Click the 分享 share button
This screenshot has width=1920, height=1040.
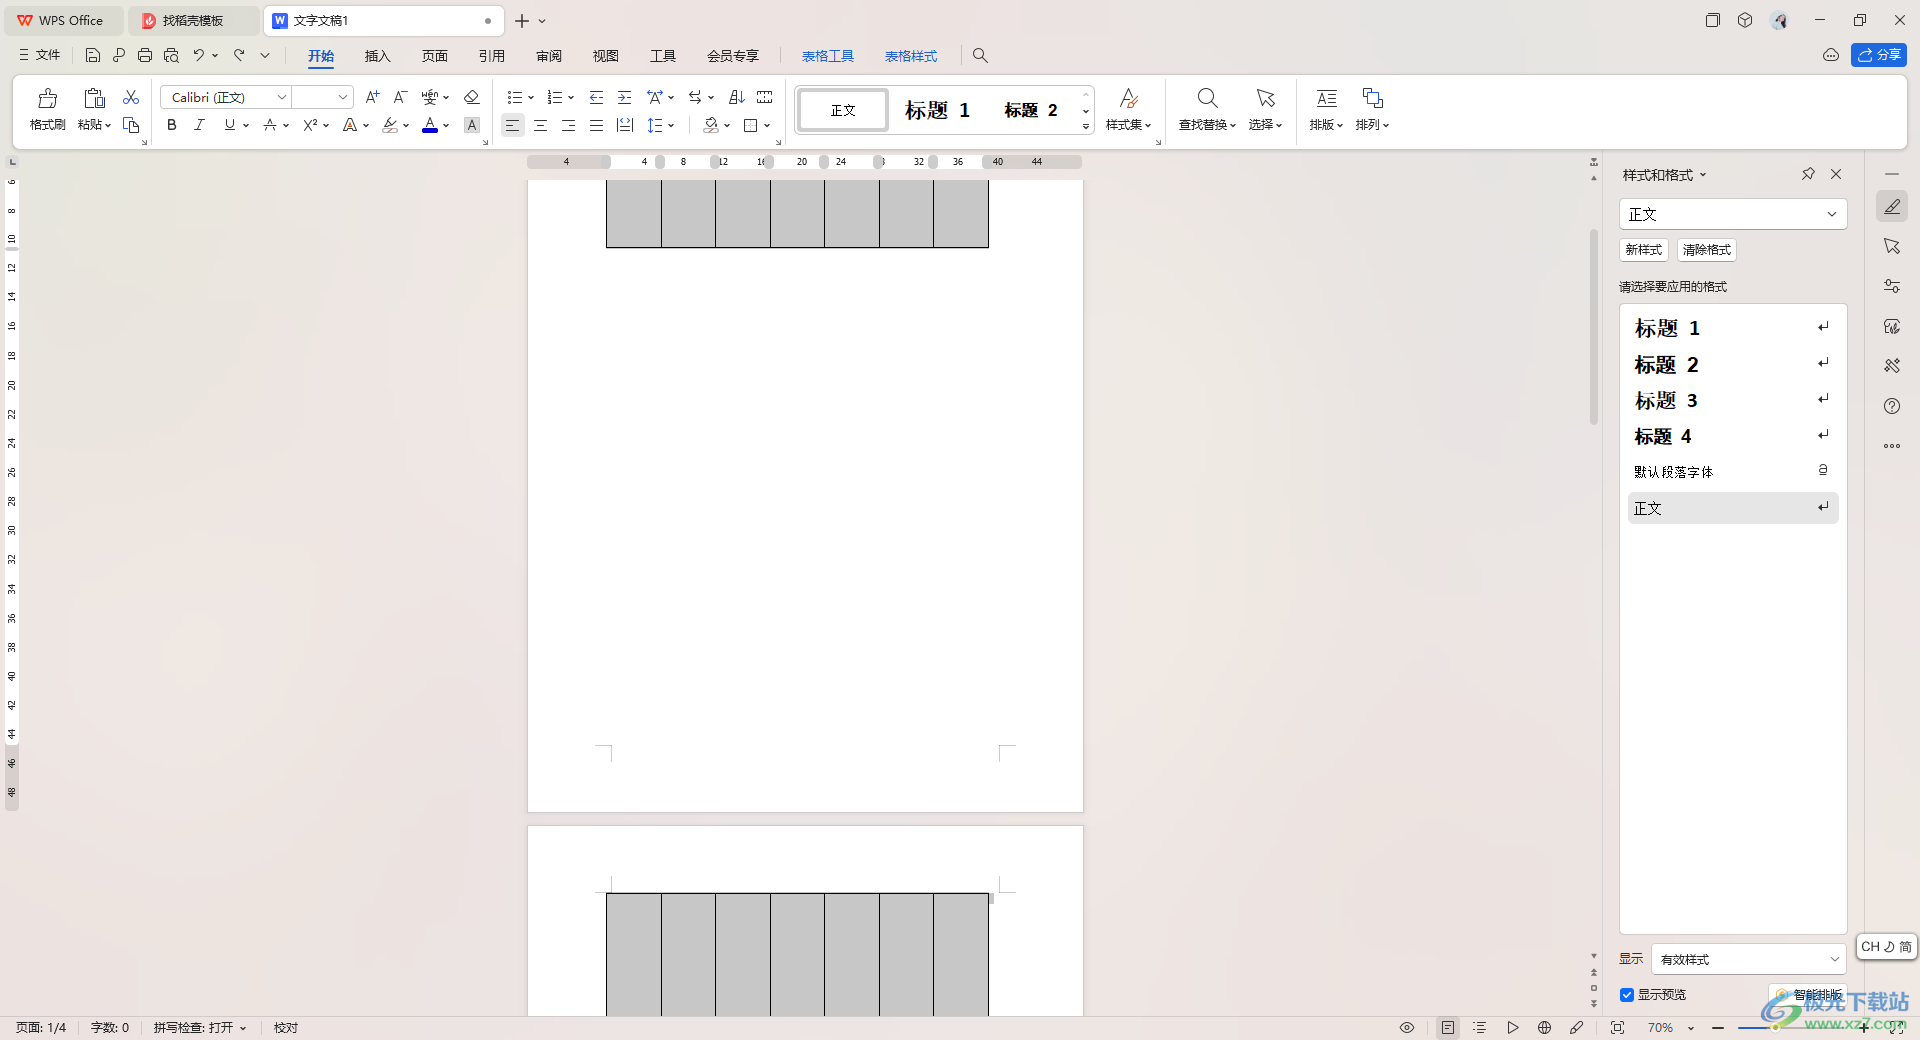tap(1879, 55)
